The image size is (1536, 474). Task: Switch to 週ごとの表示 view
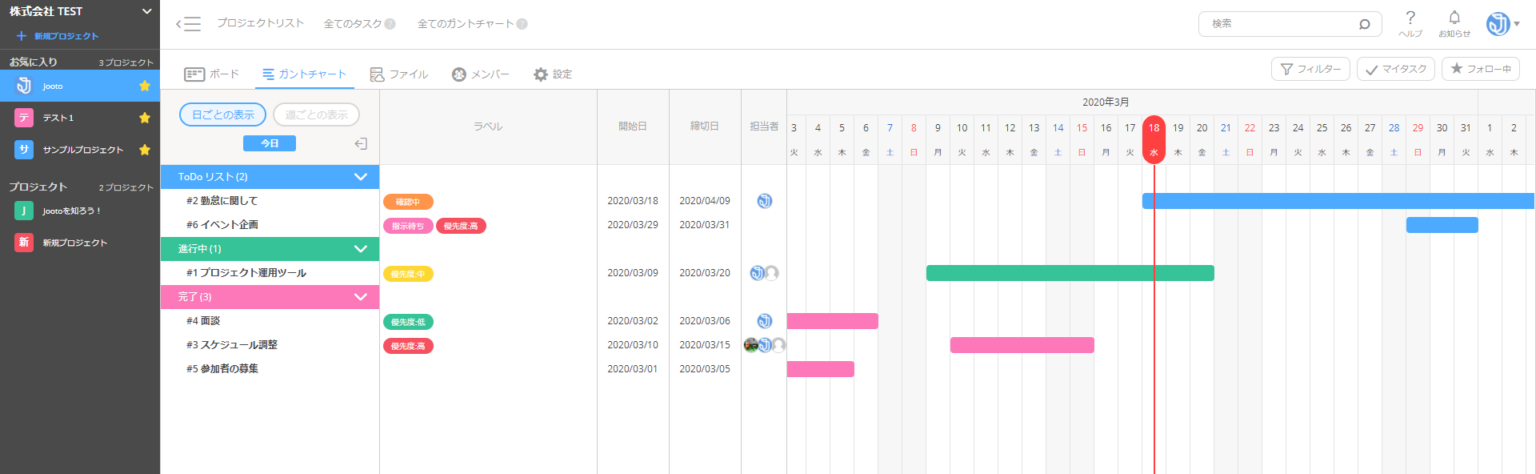[316, 114]
